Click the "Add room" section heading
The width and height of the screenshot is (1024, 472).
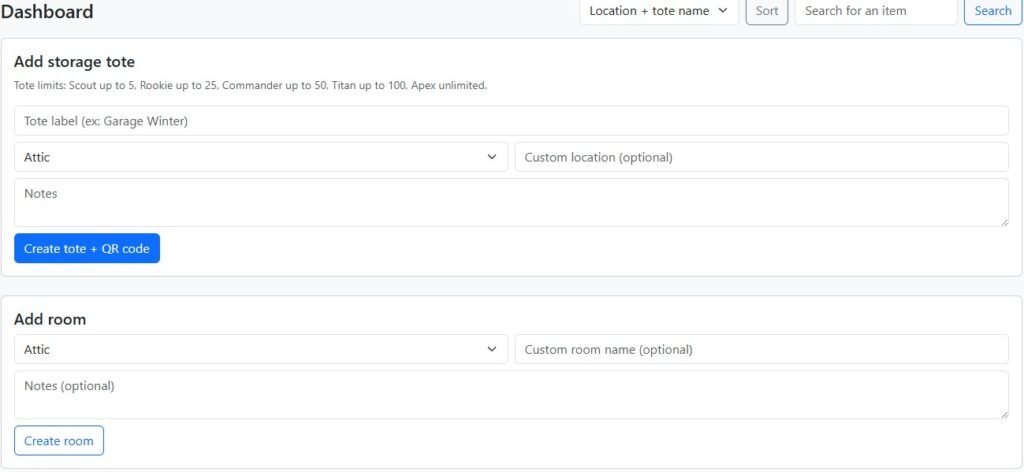[x=50, y=319]
